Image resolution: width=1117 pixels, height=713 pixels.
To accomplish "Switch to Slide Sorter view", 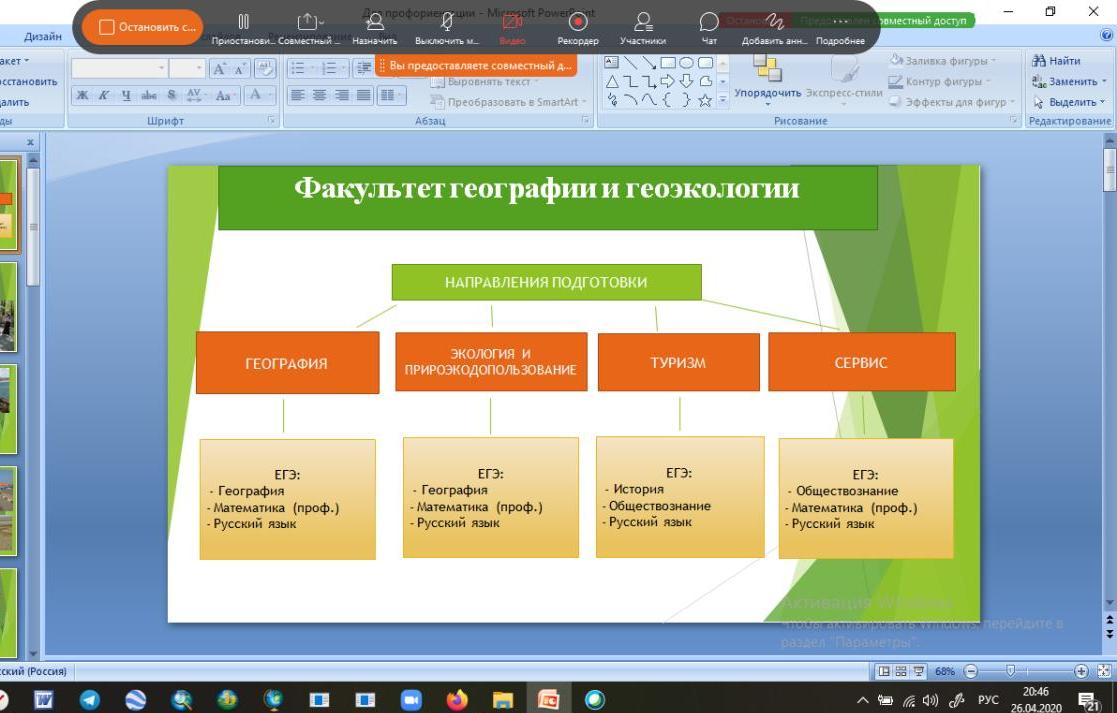I will [901, 671].
